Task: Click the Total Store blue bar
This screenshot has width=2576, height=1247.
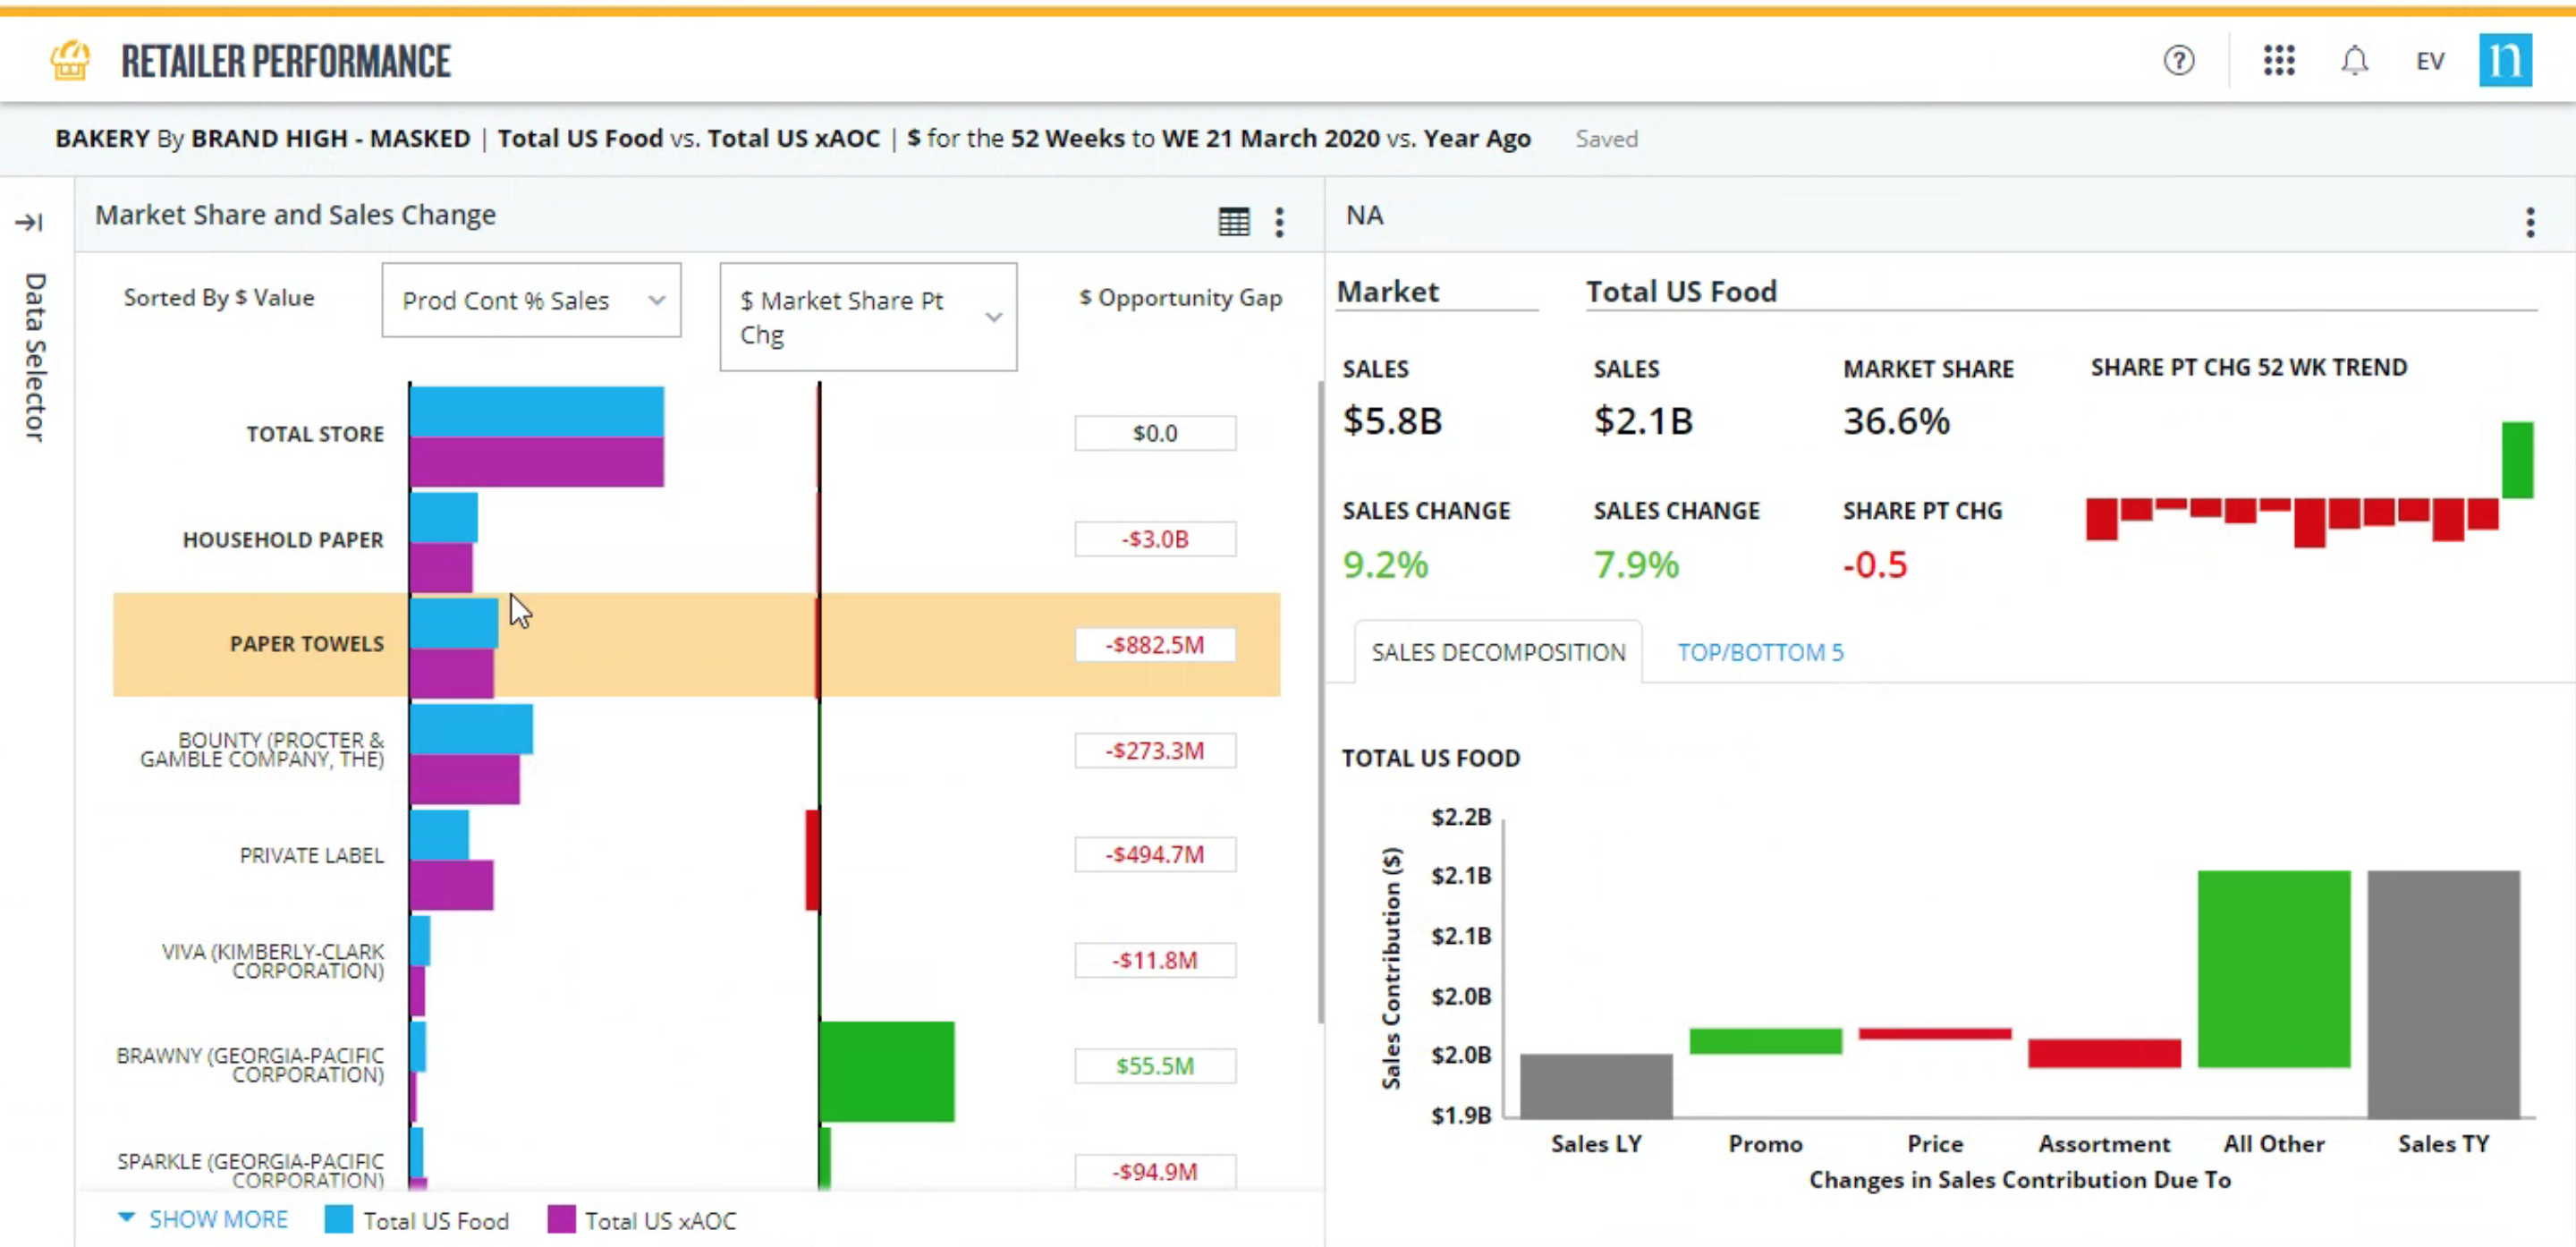Action: [537, 412]
